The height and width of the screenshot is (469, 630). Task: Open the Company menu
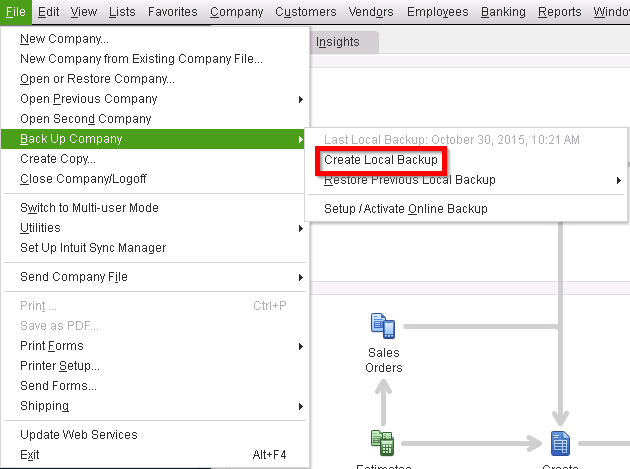tap(236, 12)
